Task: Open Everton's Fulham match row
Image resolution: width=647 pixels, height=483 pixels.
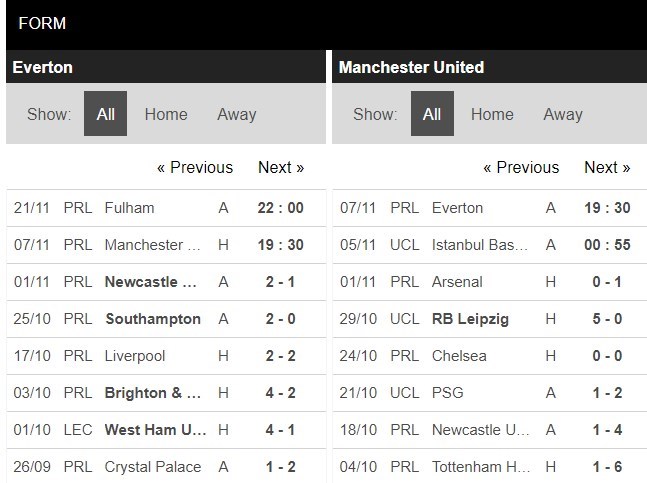Action: coord(129,208)
